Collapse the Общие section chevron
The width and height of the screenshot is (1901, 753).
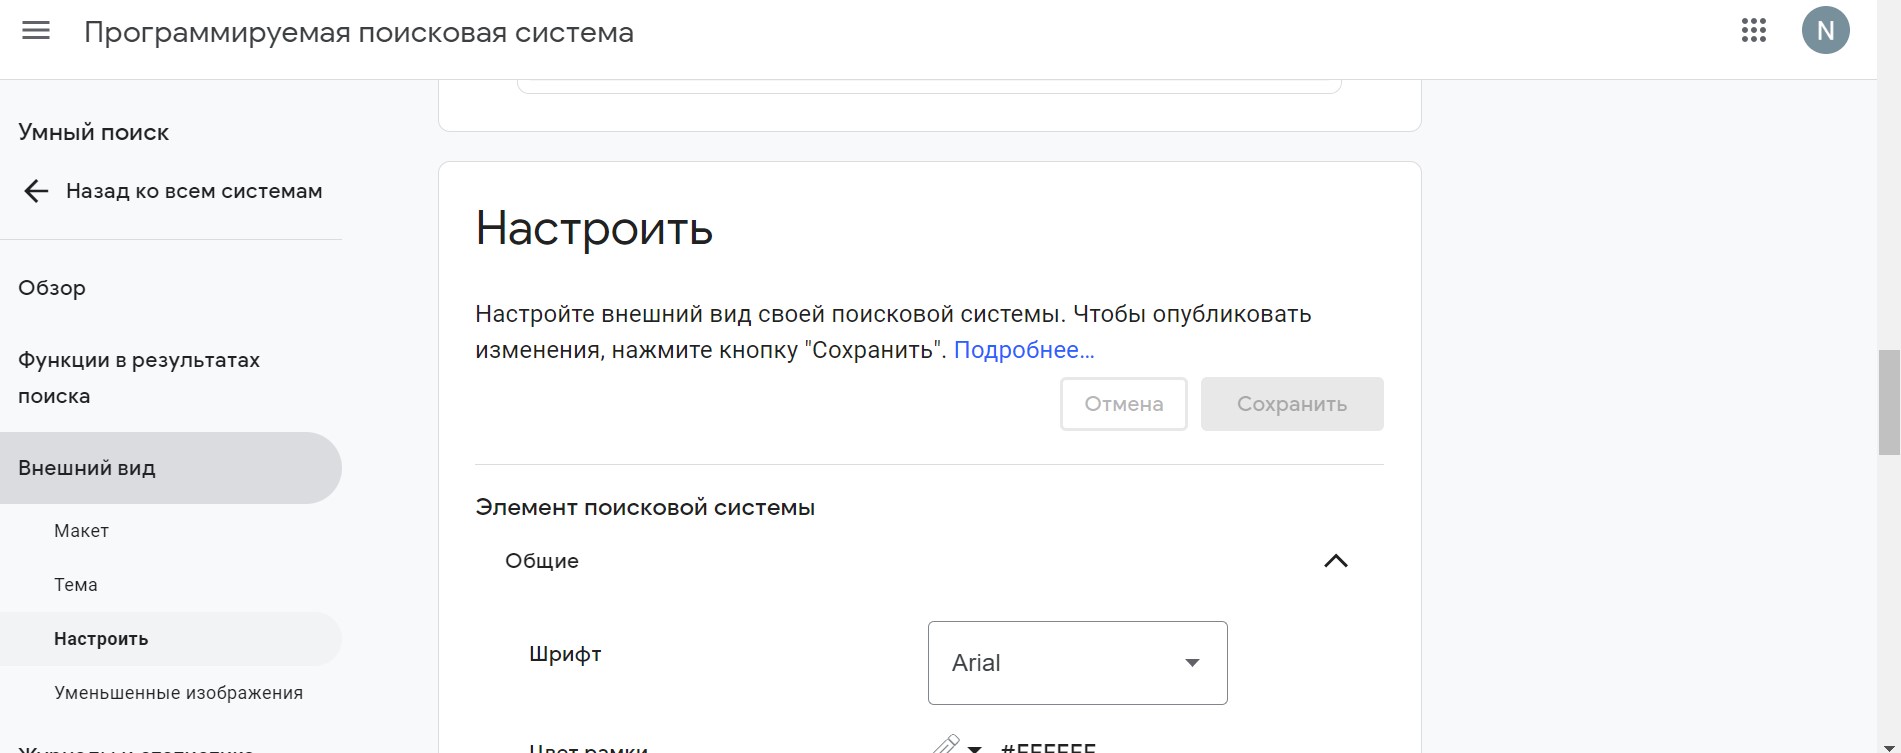point(1335,561)
